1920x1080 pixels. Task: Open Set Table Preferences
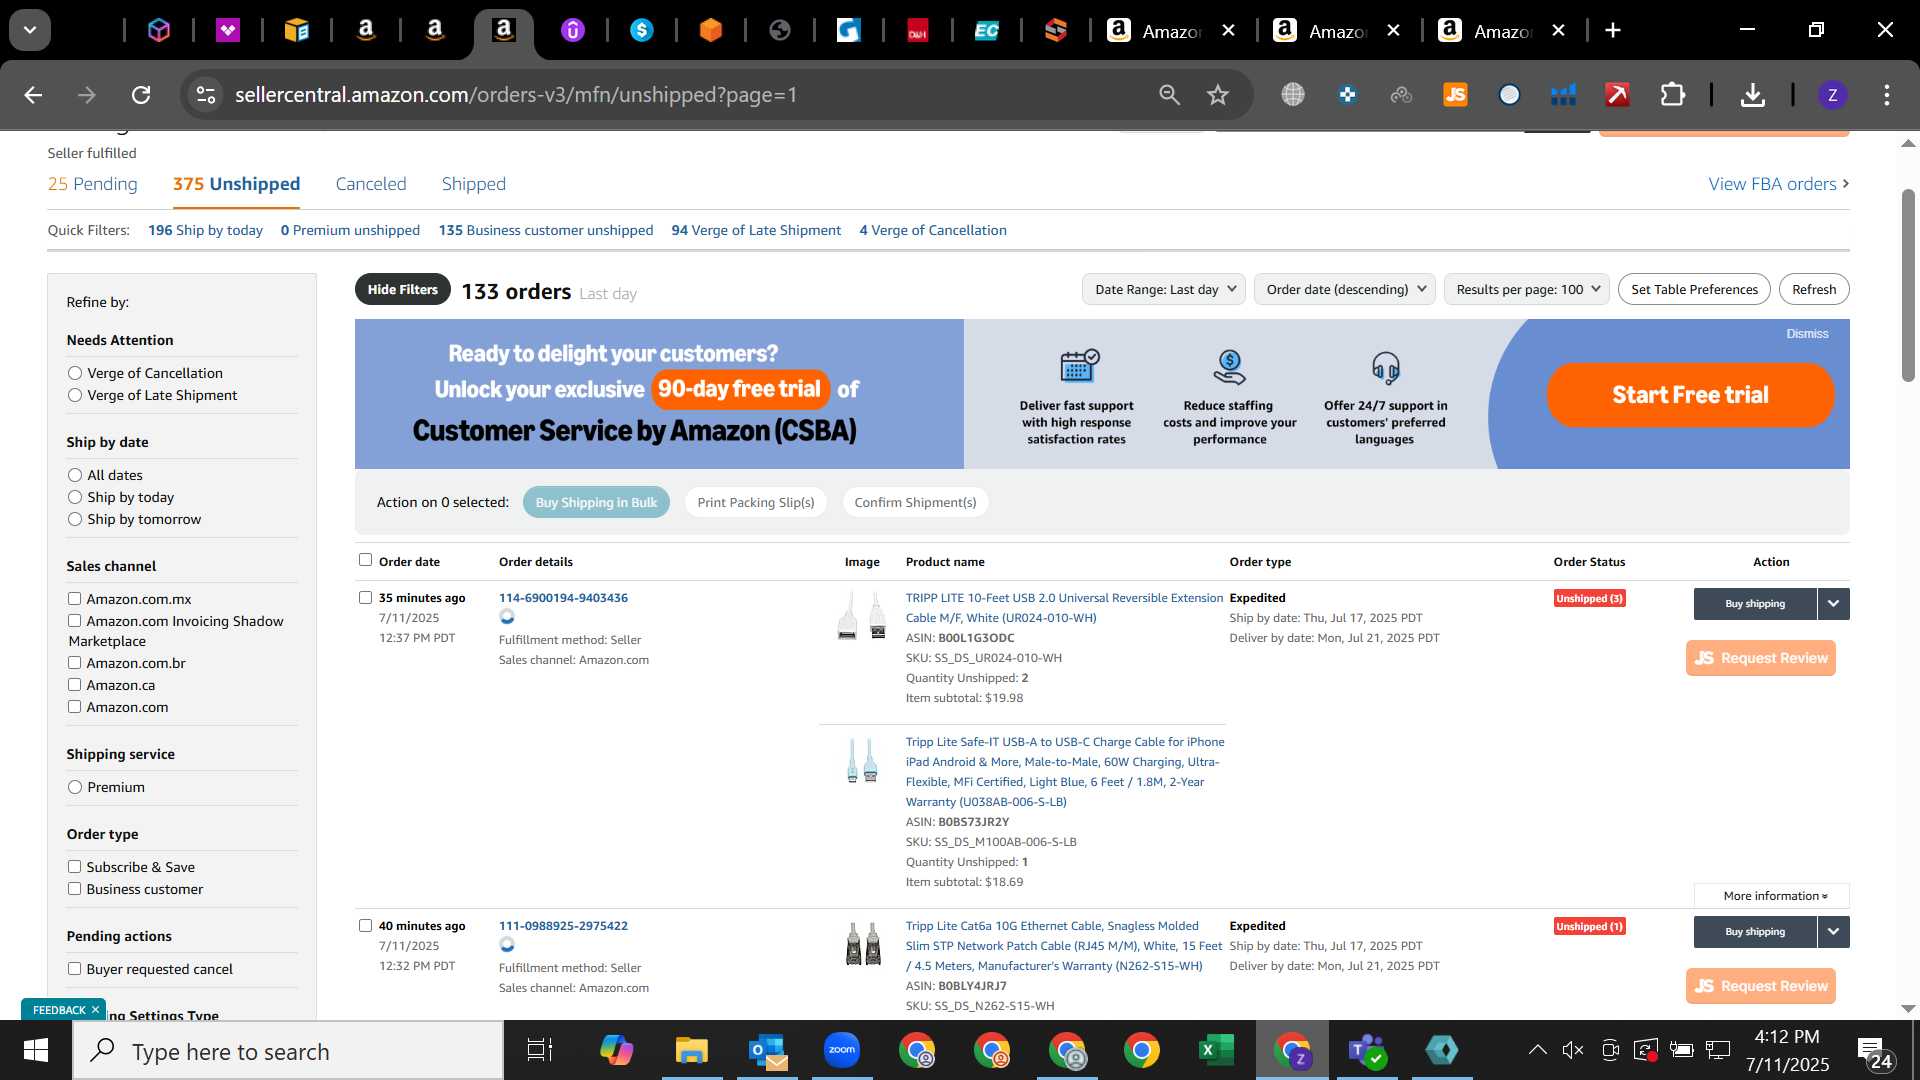point(1694,289)
